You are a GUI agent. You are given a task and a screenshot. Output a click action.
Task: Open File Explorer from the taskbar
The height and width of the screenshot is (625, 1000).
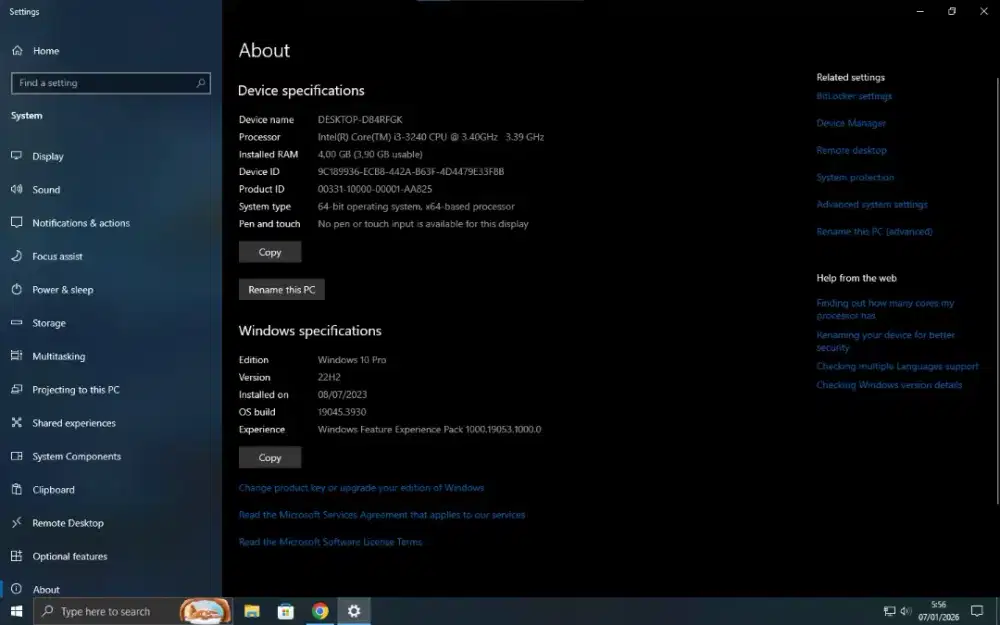pyautogui.click(x=252, y=610)
